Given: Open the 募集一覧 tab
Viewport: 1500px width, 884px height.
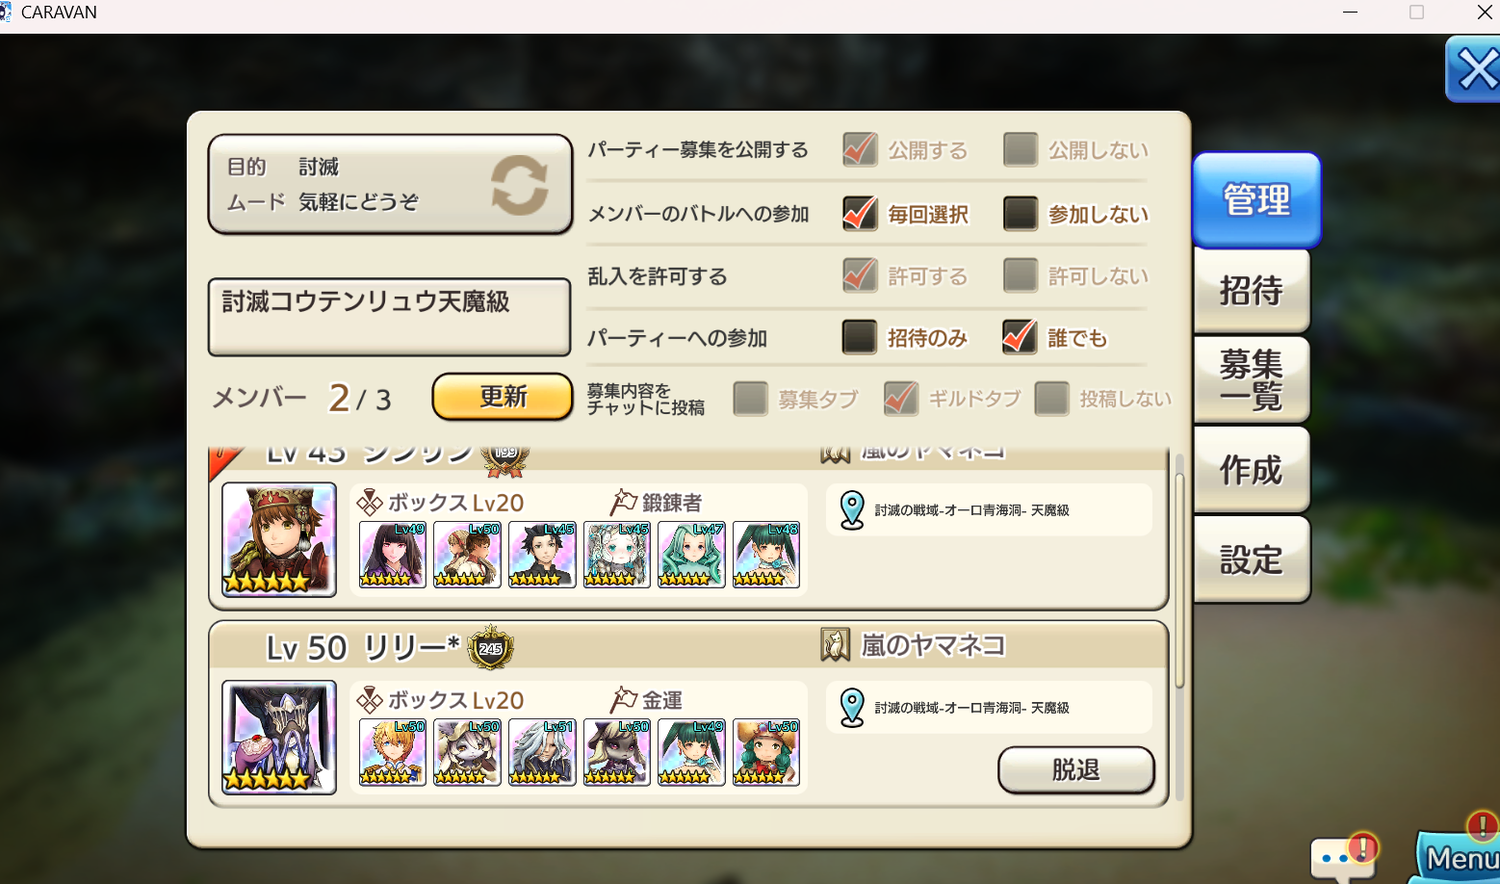Looking at the screenshot, I should pyautogui.click(x=1251, y=380).
